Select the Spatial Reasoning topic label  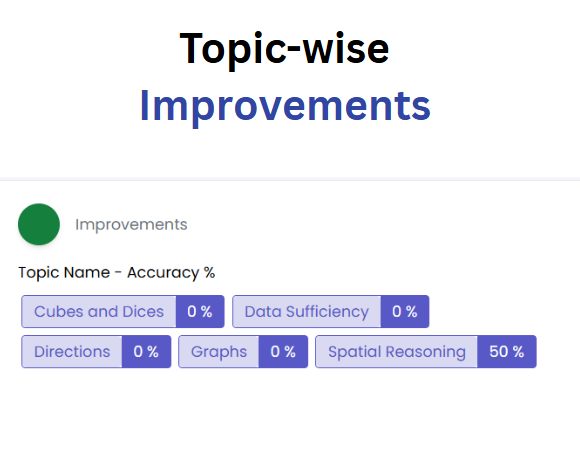click(397, 351)
